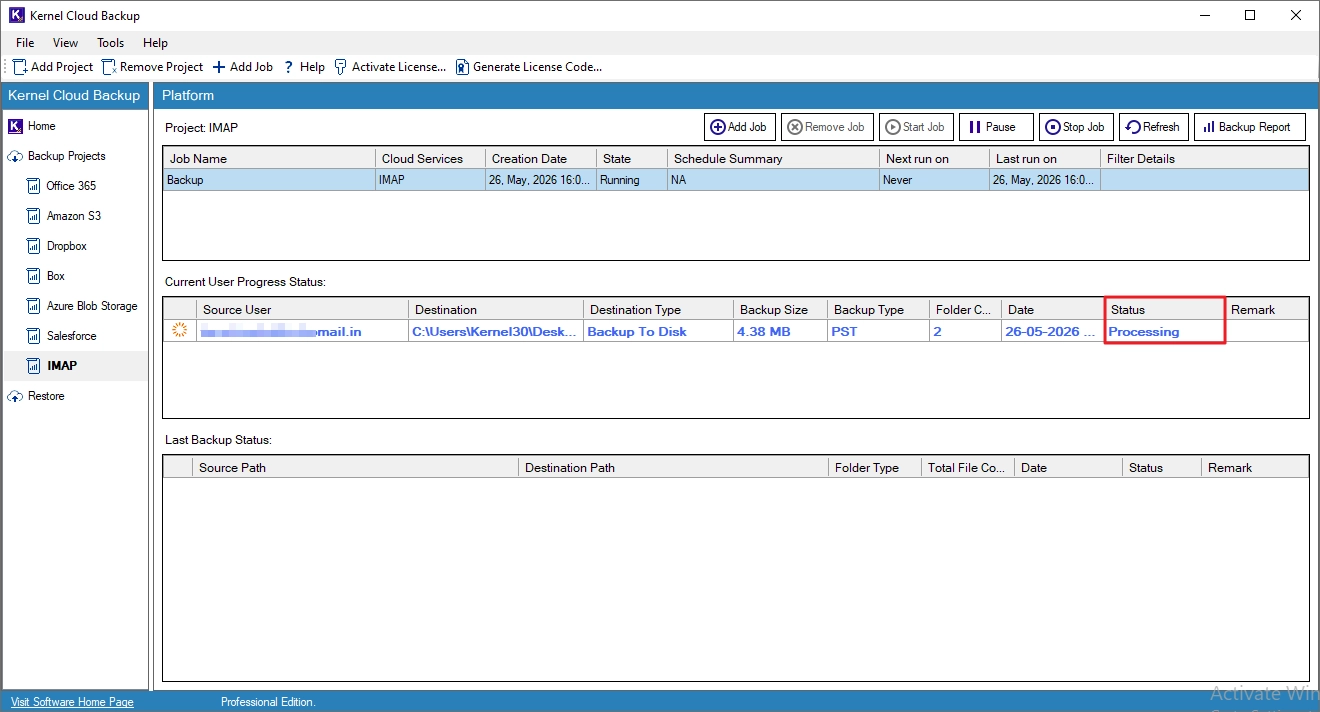Click the Start Job button
Viewport: 1320px width, 712px height.
point(916,127)
